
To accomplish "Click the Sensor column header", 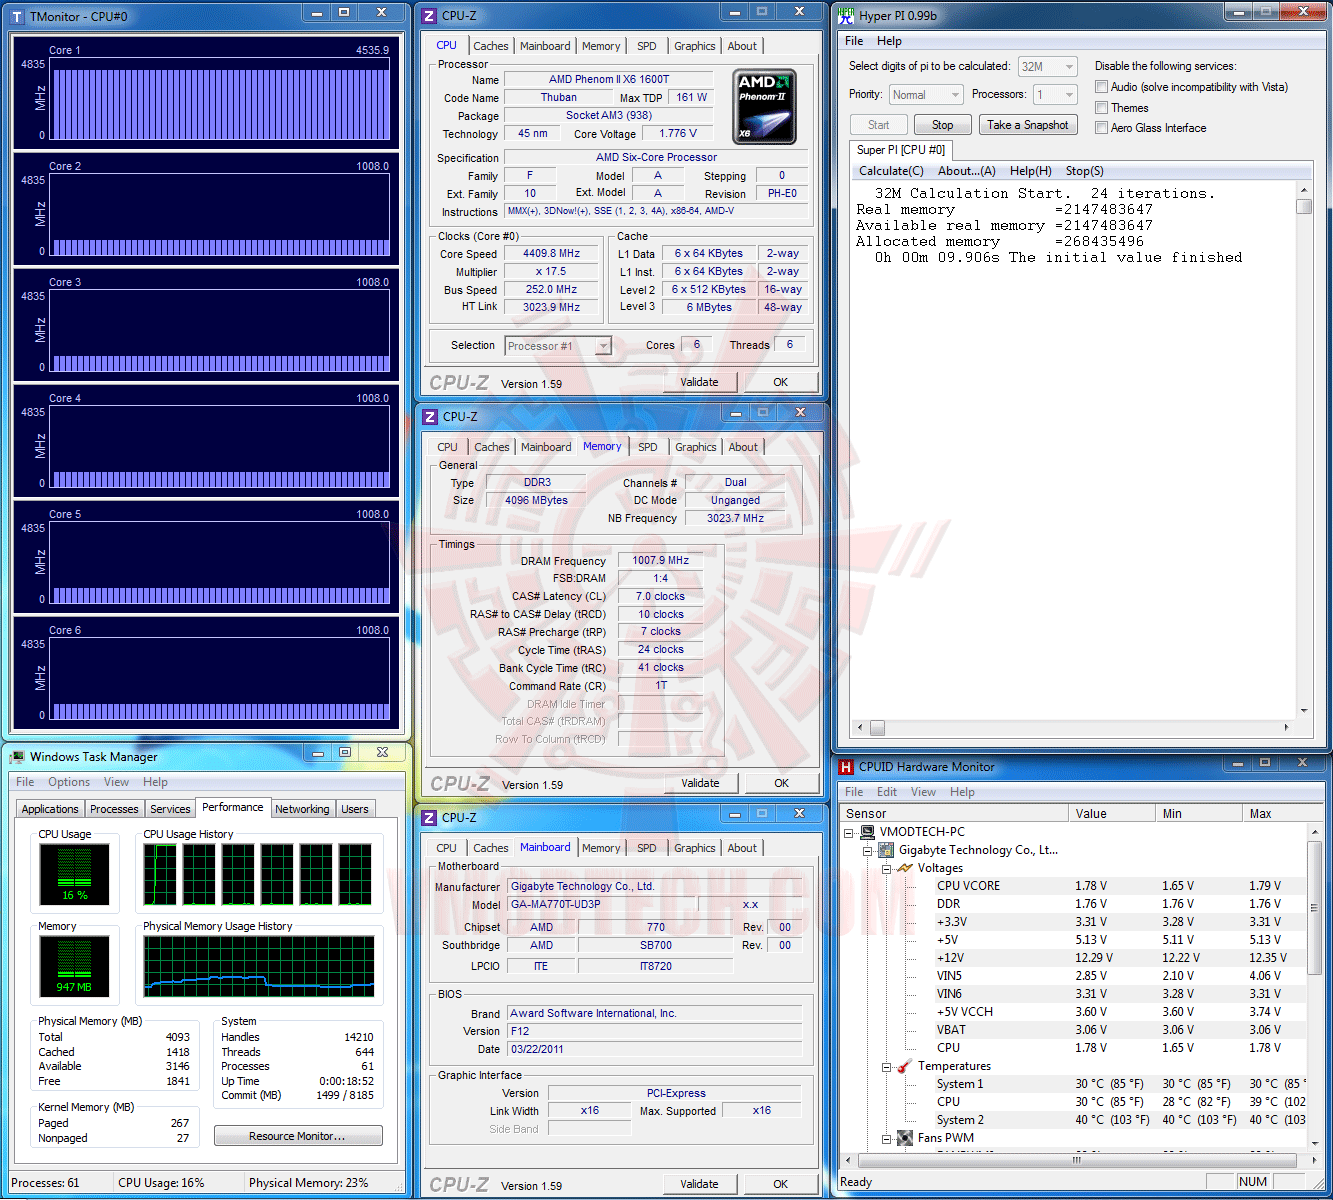I will coord(954,813).
